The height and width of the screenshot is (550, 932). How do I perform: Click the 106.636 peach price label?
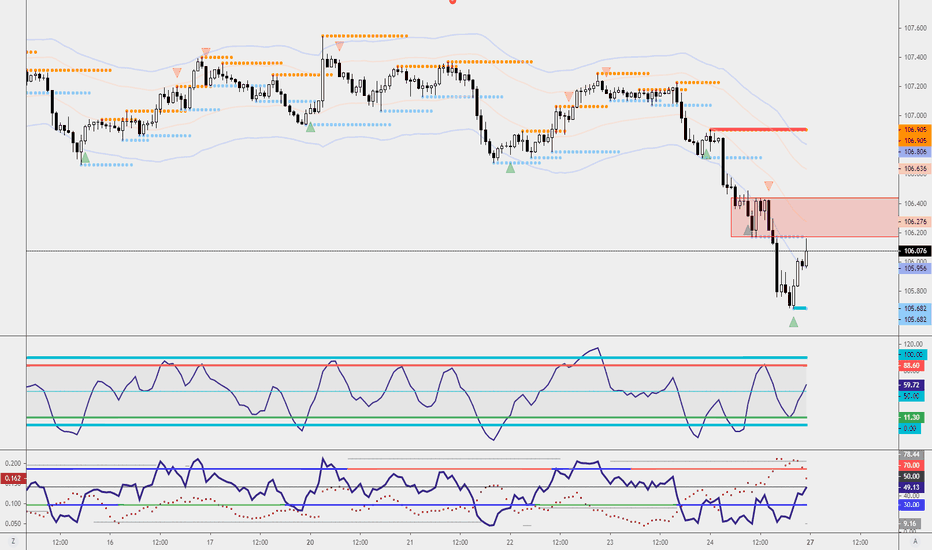915,169
